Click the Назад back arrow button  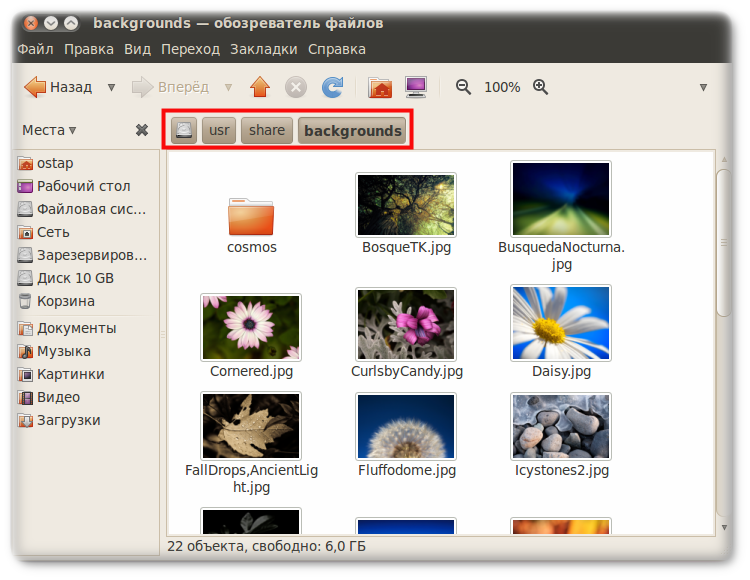pyautogui.click(x=58, y=87)
